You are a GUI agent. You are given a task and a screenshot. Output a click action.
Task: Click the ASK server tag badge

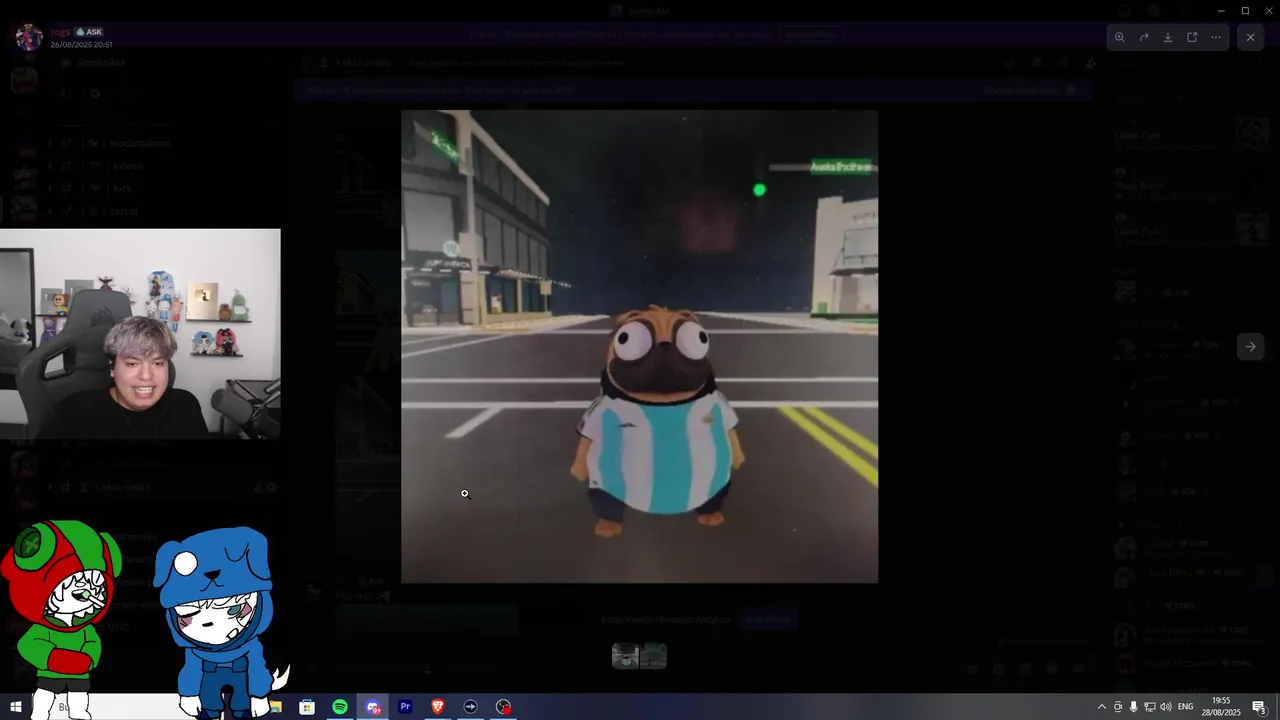tap(90, 32)
